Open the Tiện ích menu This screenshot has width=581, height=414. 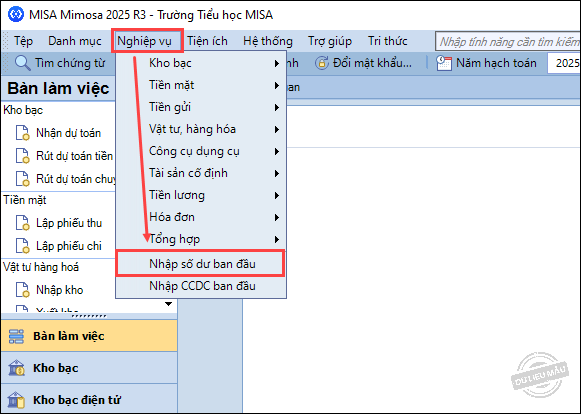pyautogui.click(x=208, y=41)
